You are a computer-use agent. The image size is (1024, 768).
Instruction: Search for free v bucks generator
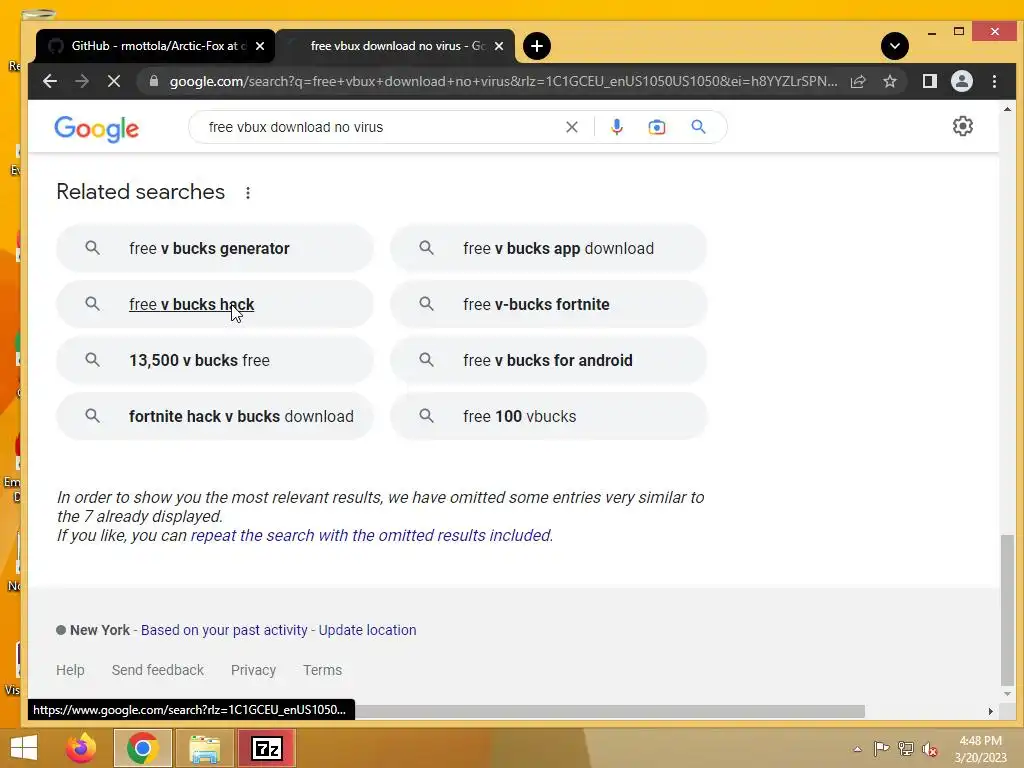[215, 248]
